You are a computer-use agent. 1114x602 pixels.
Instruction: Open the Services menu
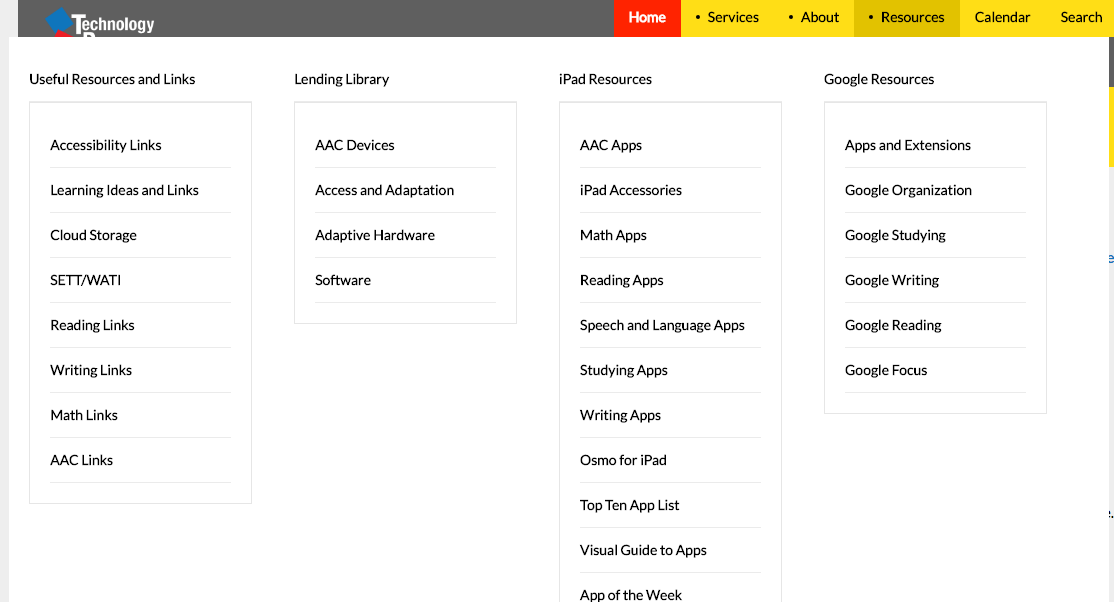click(726, 18)
